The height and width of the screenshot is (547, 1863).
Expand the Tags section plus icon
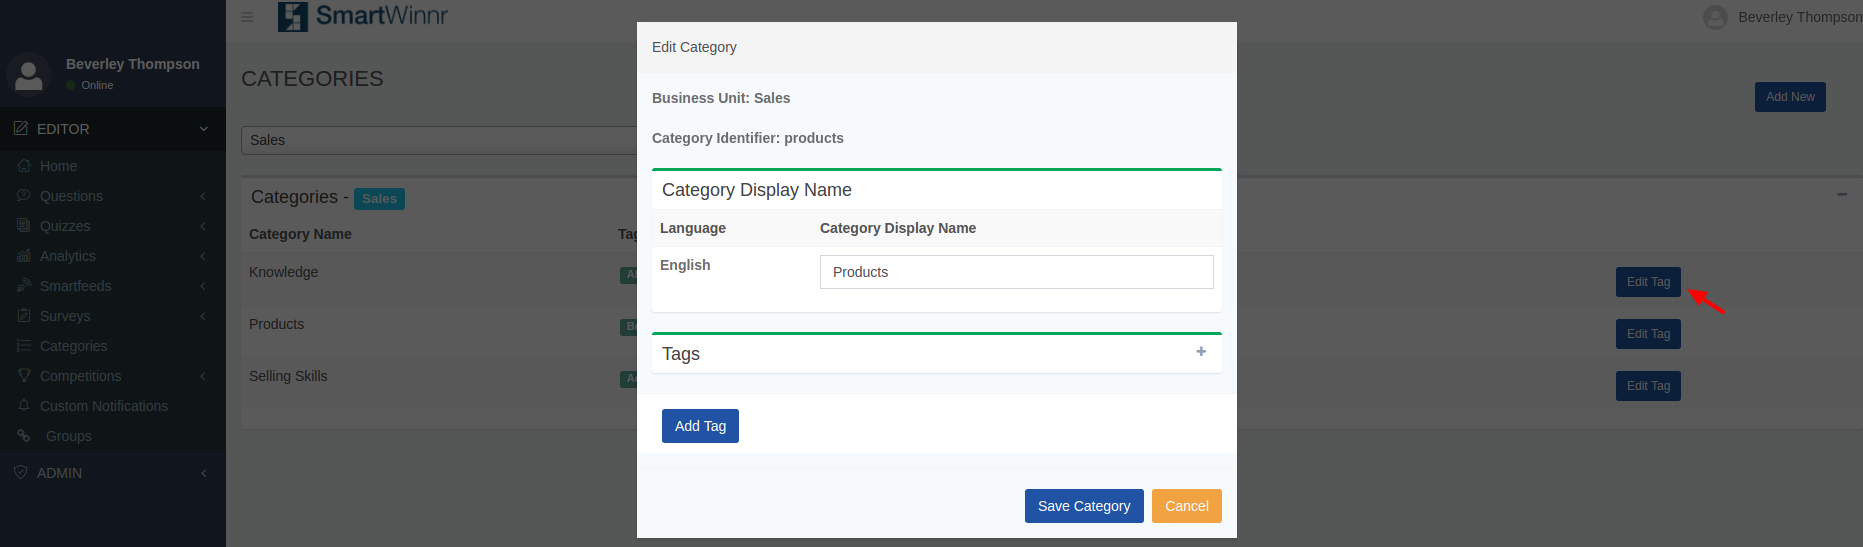[1201, 352]
